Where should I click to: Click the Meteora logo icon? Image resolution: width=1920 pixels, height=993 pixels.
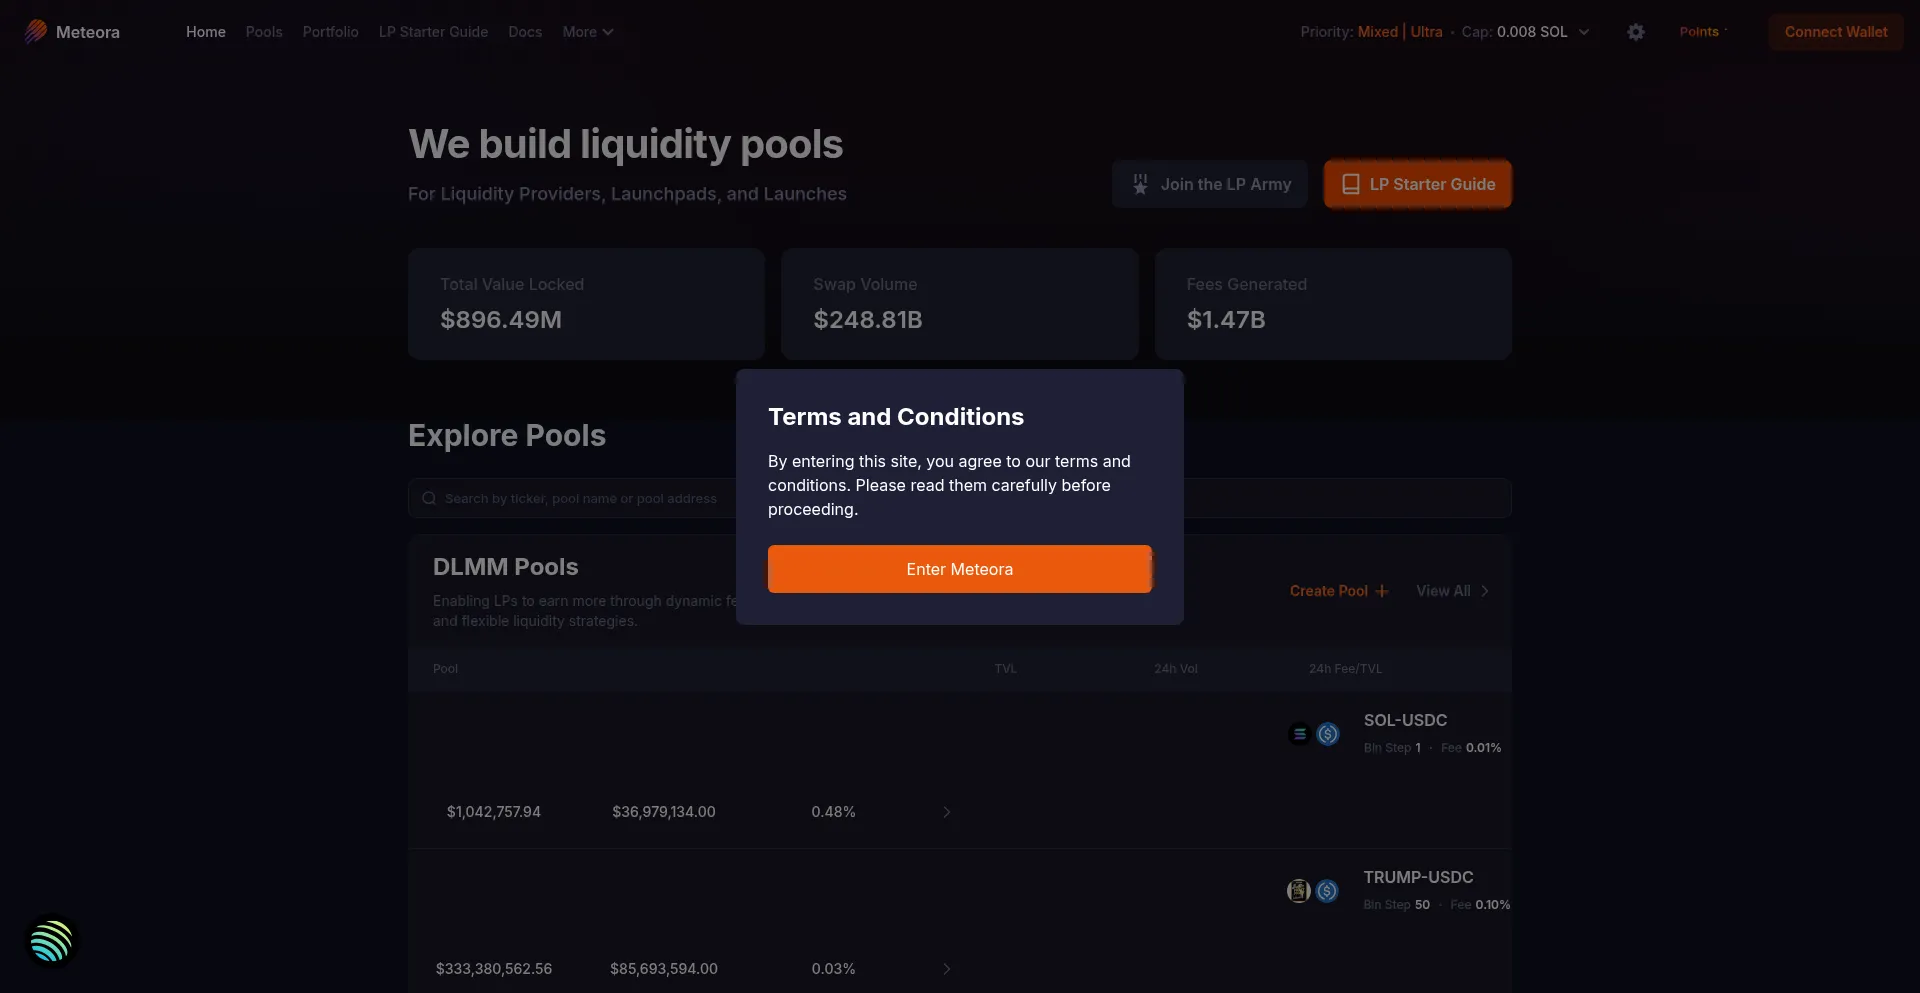point(36,32)
